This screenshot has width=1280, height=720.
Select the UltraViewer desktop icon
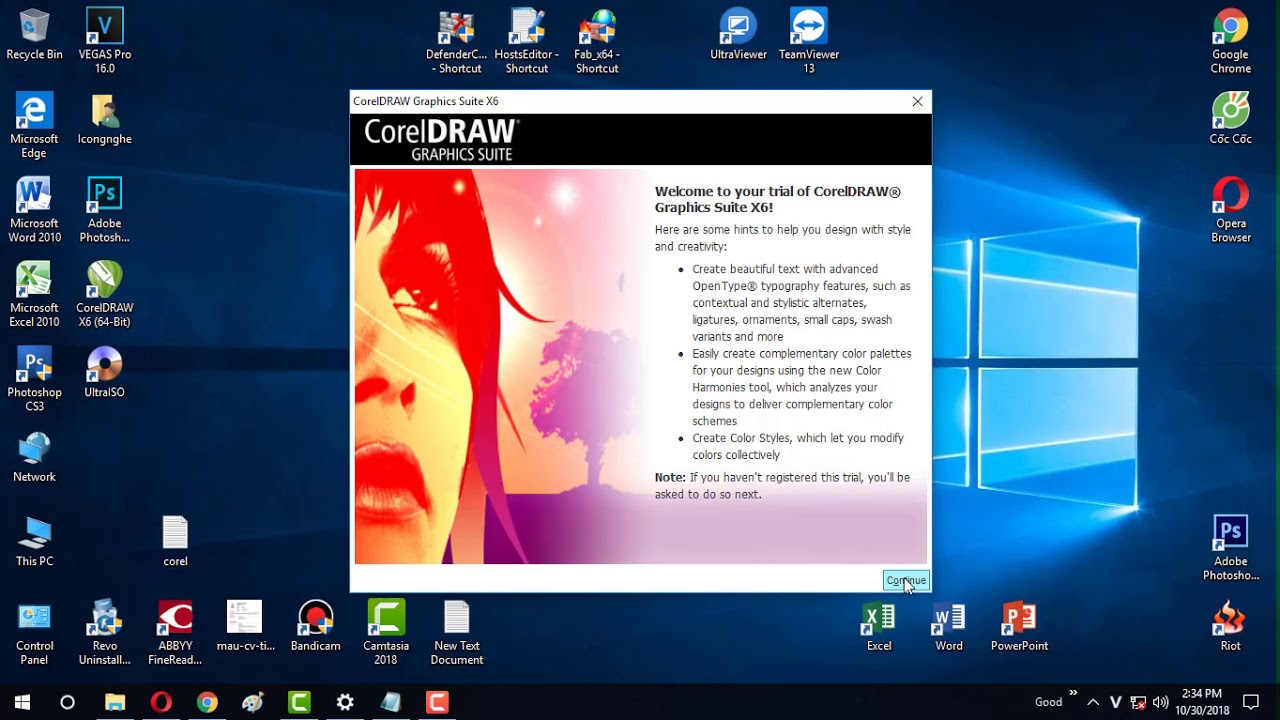coord(738,34)
